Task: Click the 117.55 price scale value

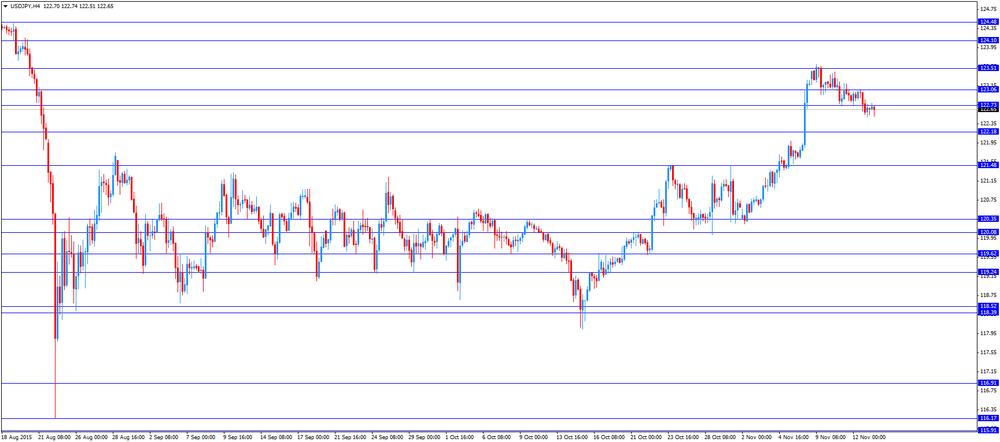Action: point(988,352)
